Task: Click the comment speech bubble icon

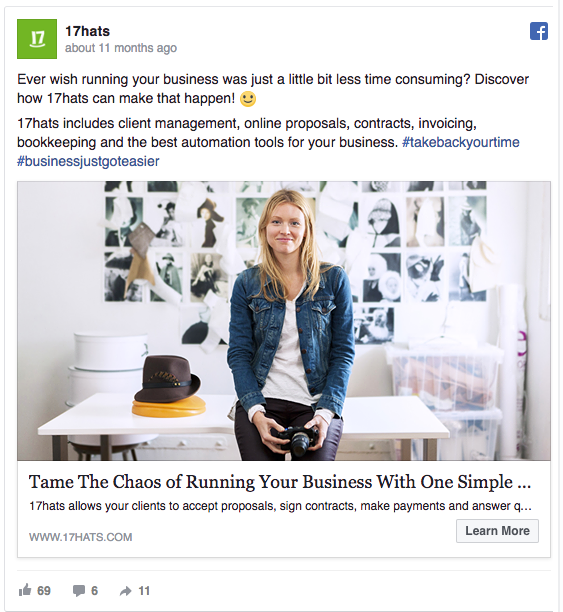Action: tap(79, 591)
